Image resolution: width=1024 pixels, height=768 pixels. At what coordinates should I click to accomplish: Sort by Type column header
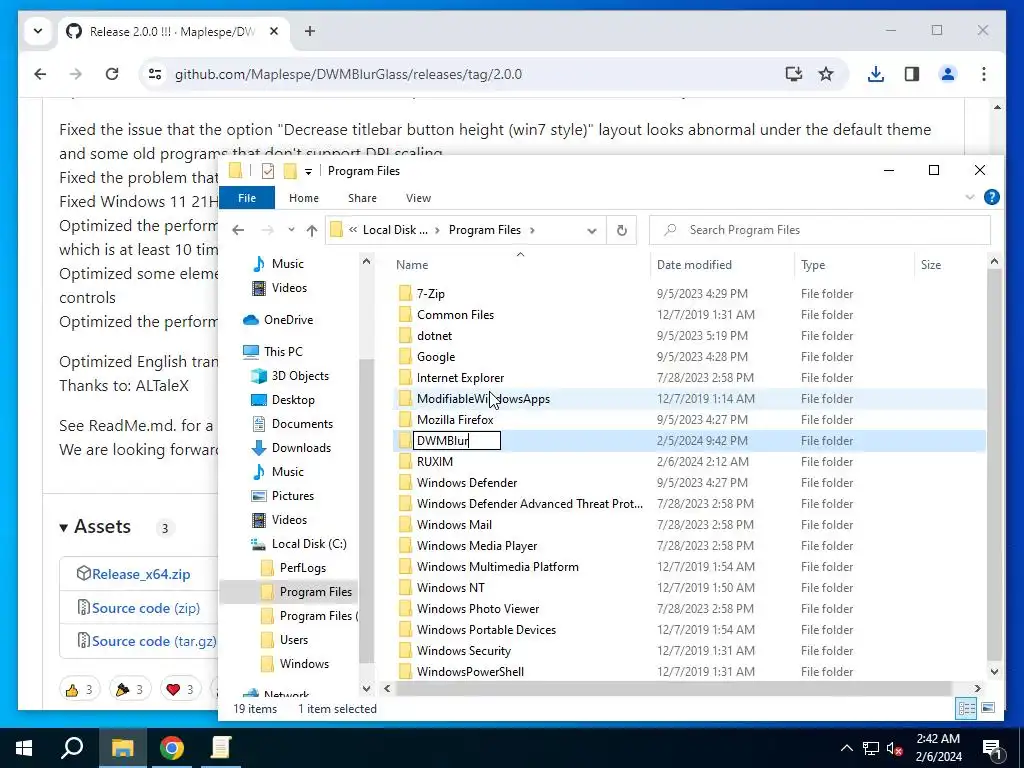pos(813,265)
